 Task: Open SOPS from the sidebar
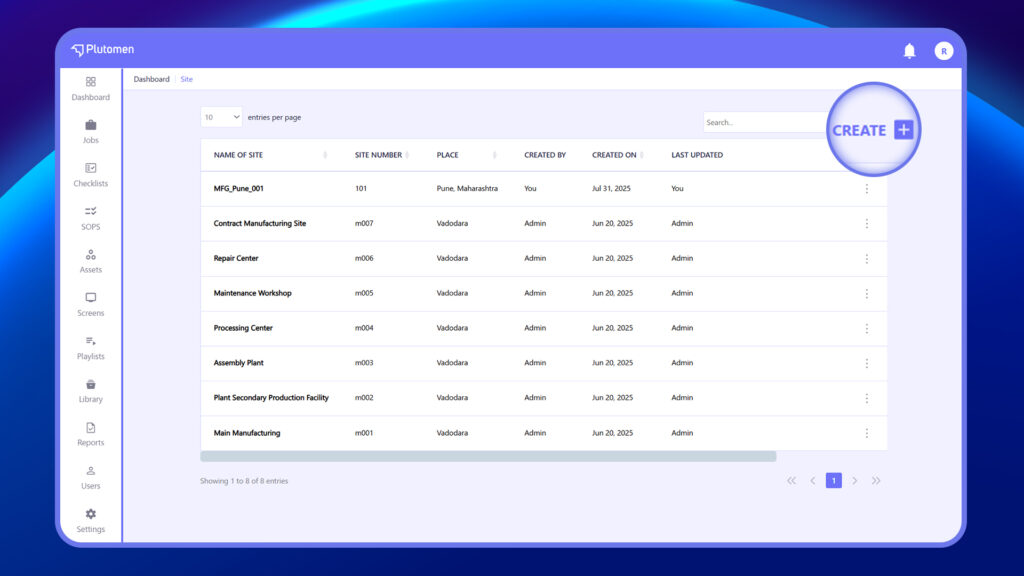tap(90, 218)
